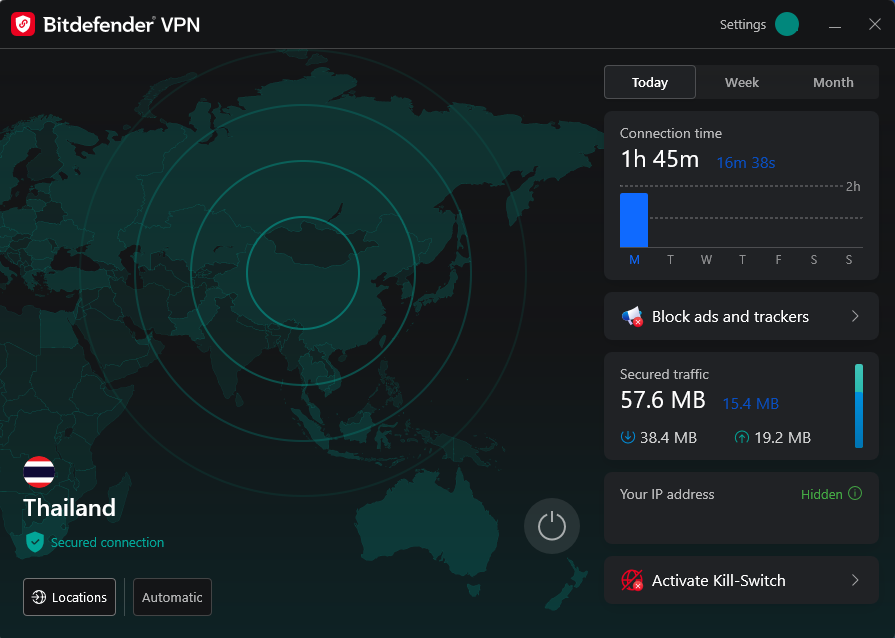The height and width of the screenshot is (638, 895).
Task: Open the Locations list
Action: (70, 597)
